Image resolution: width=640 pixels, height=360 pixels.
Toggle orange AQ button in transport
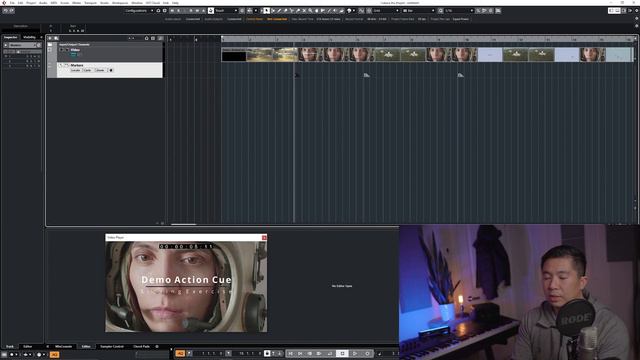tap(180, 353)
